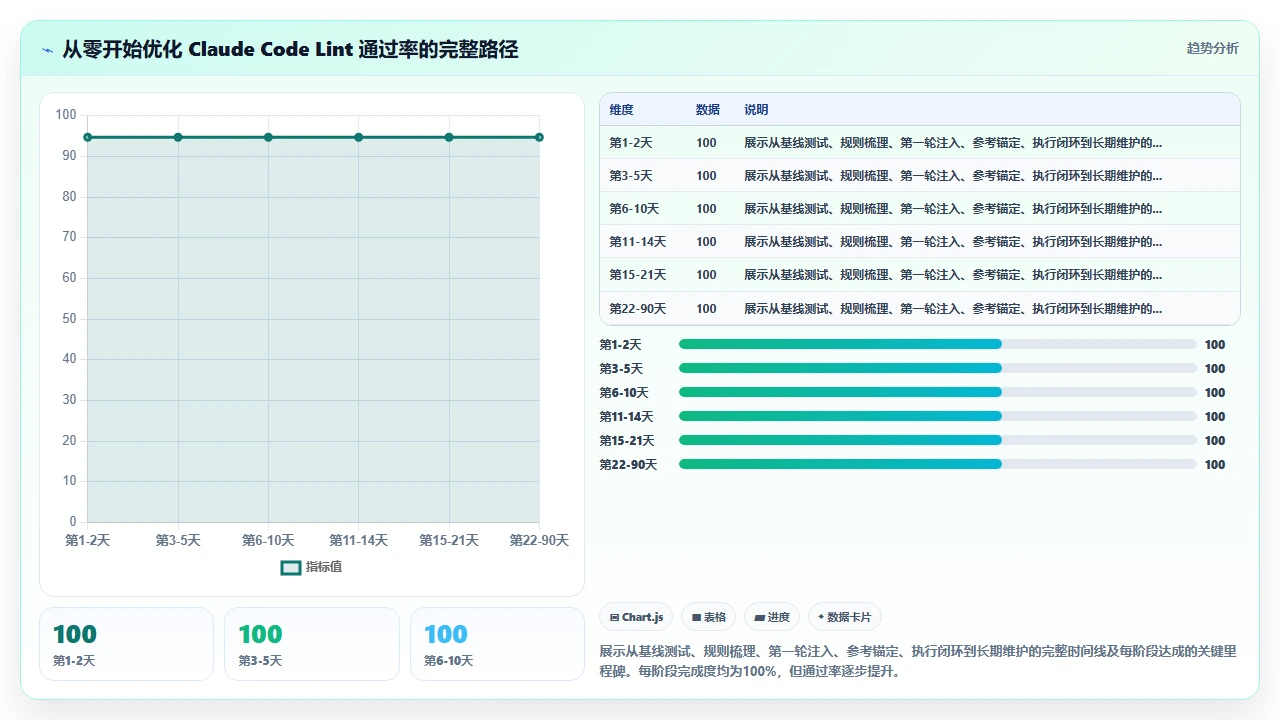Click the y-axis label 50
Viewport: 1280px width, 720px height.
click(x=69, y=319)
